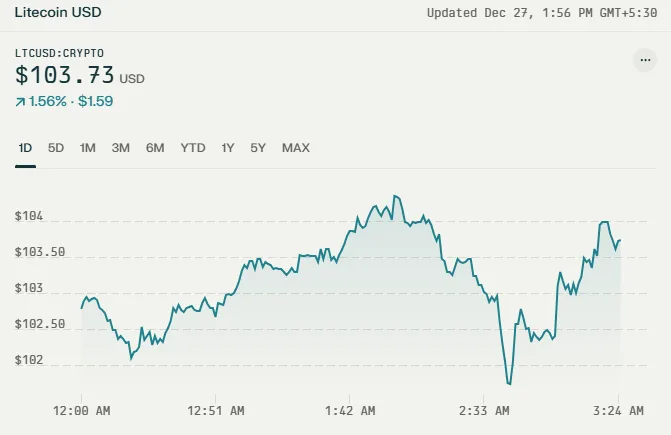Click the 2:33 AM time marker

(484, 411)
